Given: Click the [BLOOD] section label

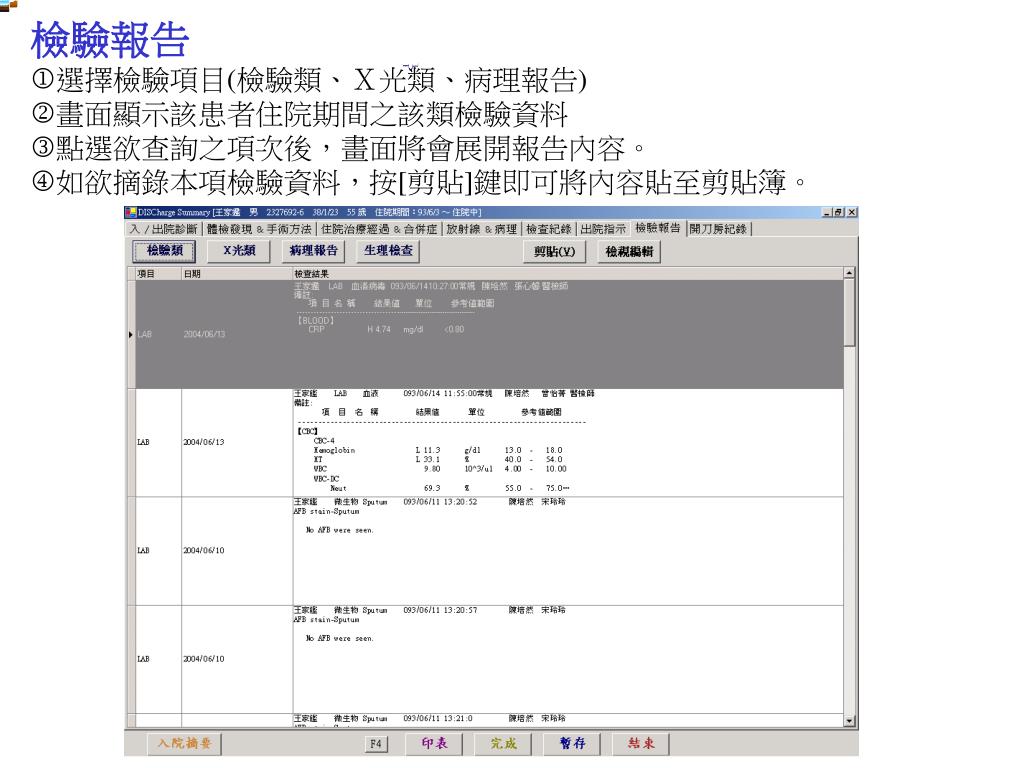Looking at the screenshot, I should [x=315, y=321].
